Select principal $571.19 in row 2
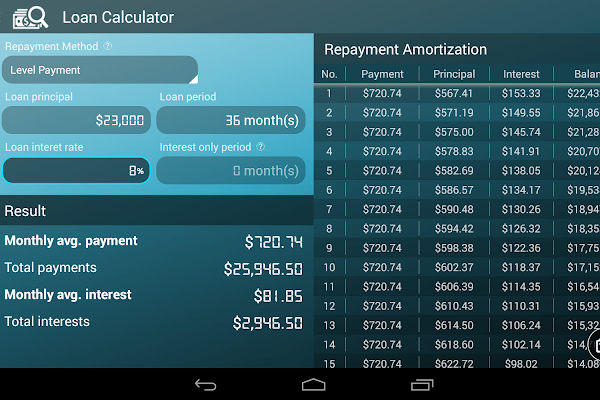Viewport: 600px width, 400px height. tap(454, 113)
